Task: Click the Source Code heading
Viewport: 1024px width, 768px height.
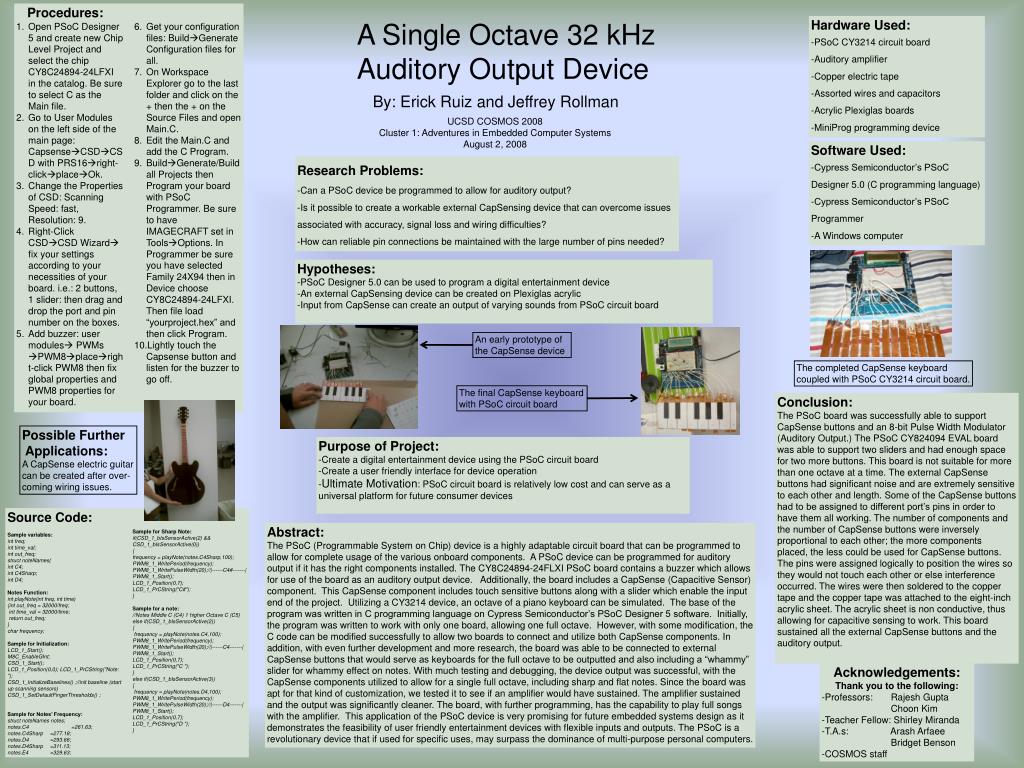Action: pyautogui.click(x=50, y=517)
